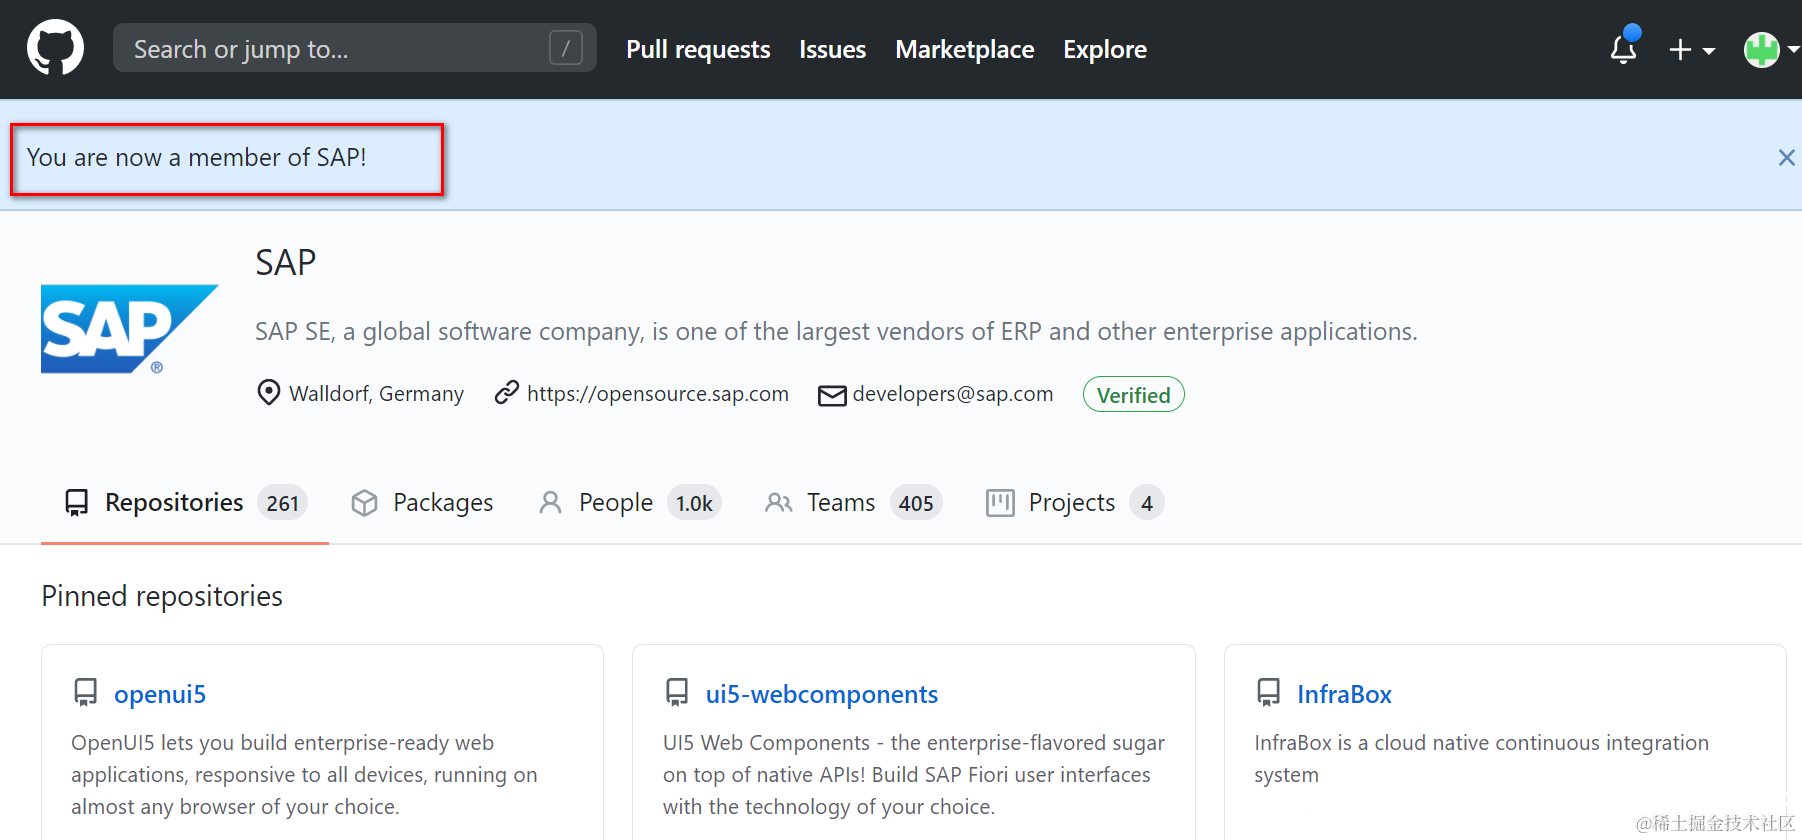Screen dimensions: 1802x840
Task: Go to Issues in the header
Action: coord(832,49)
